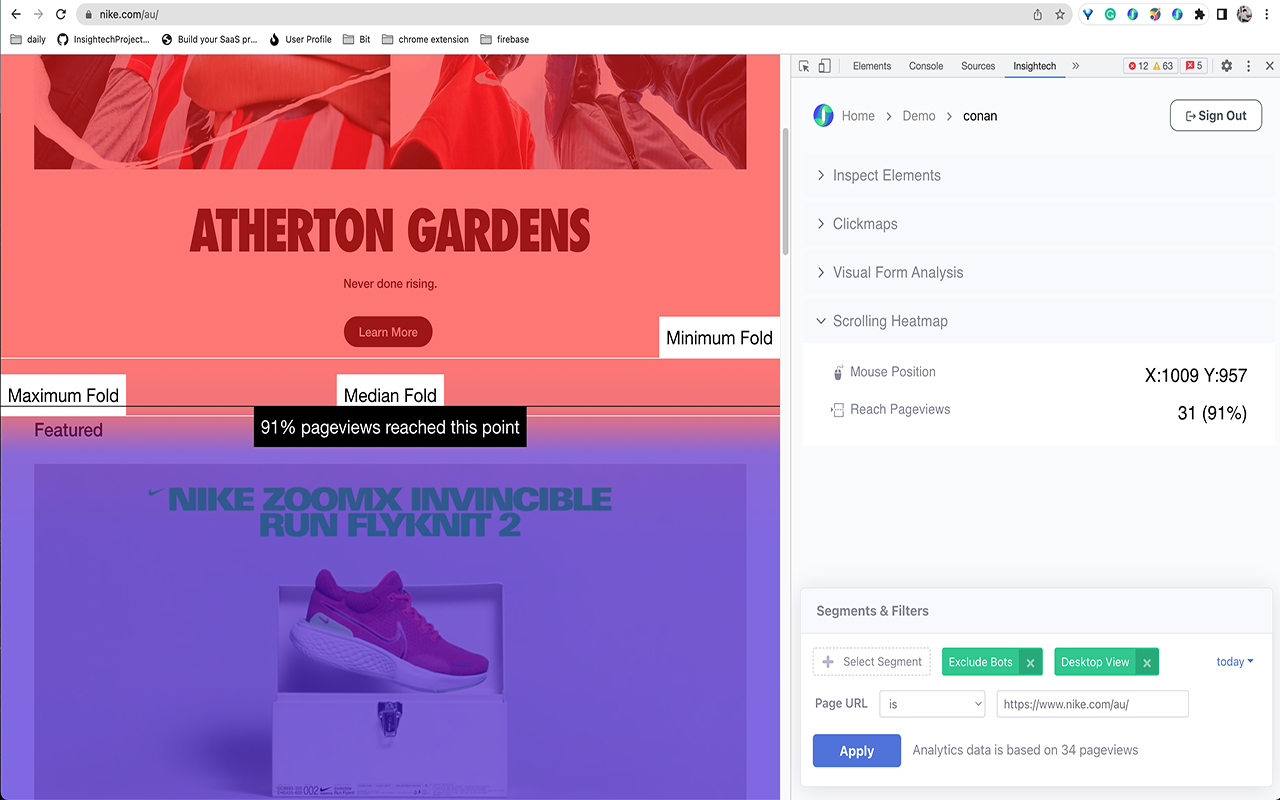The image size is (1280, 800).
Task: Click the 5 issues counter badge
Action: (1194, 66)
